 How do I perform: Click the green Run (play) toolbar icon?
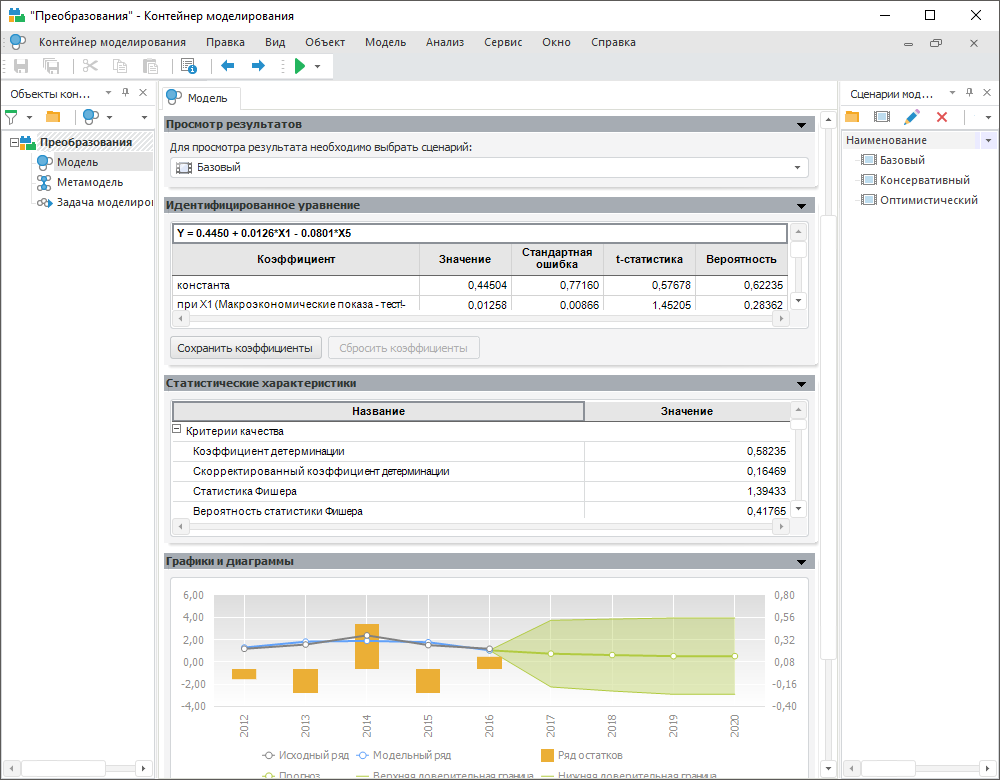[299, 66]
